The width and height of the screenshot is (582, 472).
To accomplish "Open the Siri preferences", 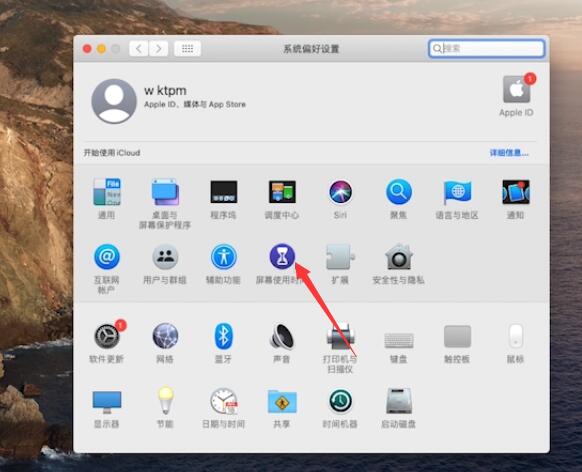I will pyautogui.click(x=340, y=192).
